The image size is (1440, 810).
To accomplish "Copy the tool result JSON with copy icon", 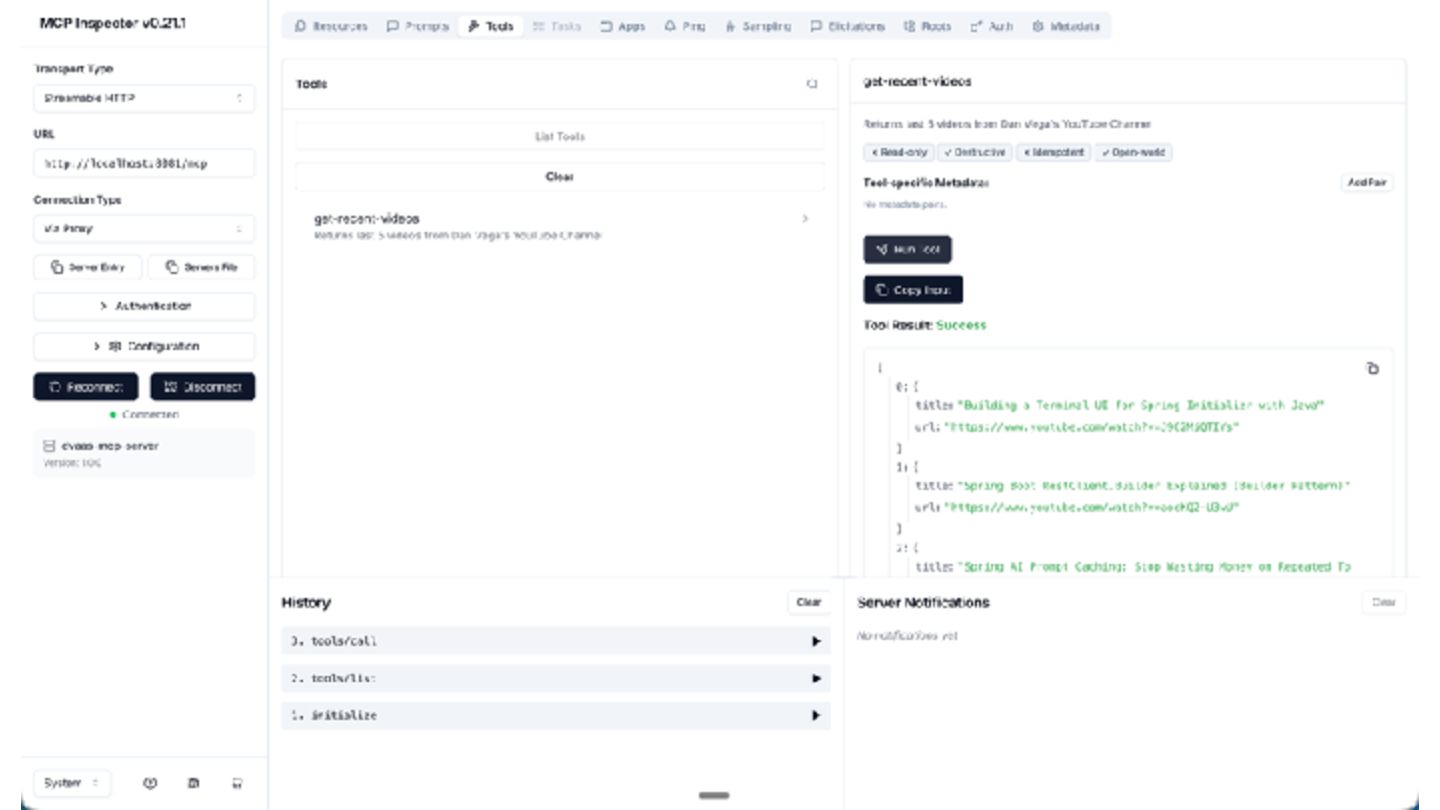I will click(1372, 369).
